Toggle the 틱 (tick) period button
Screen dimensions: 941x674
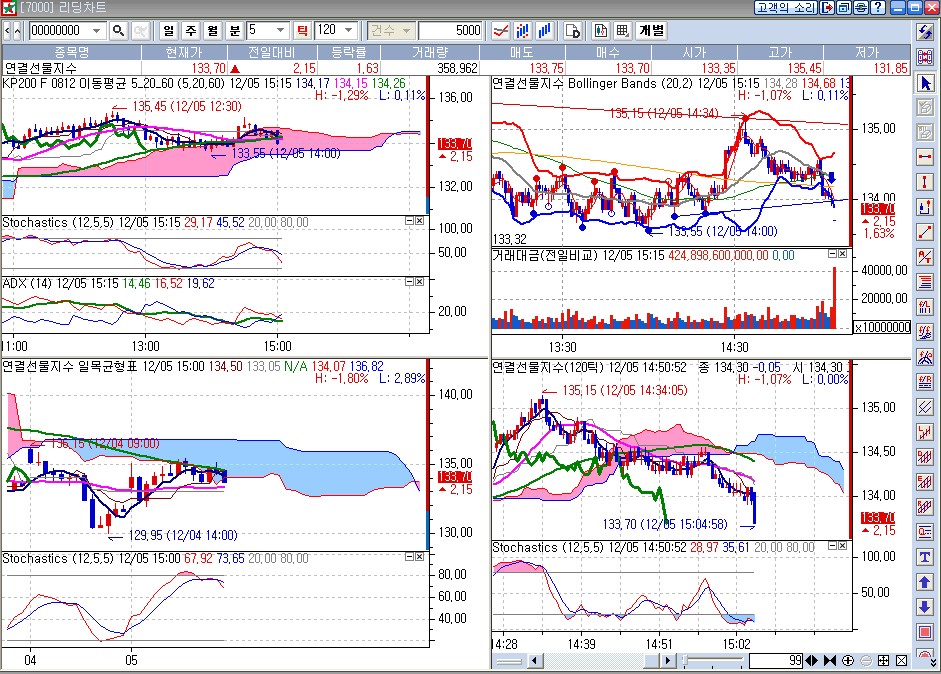[302, 30]
